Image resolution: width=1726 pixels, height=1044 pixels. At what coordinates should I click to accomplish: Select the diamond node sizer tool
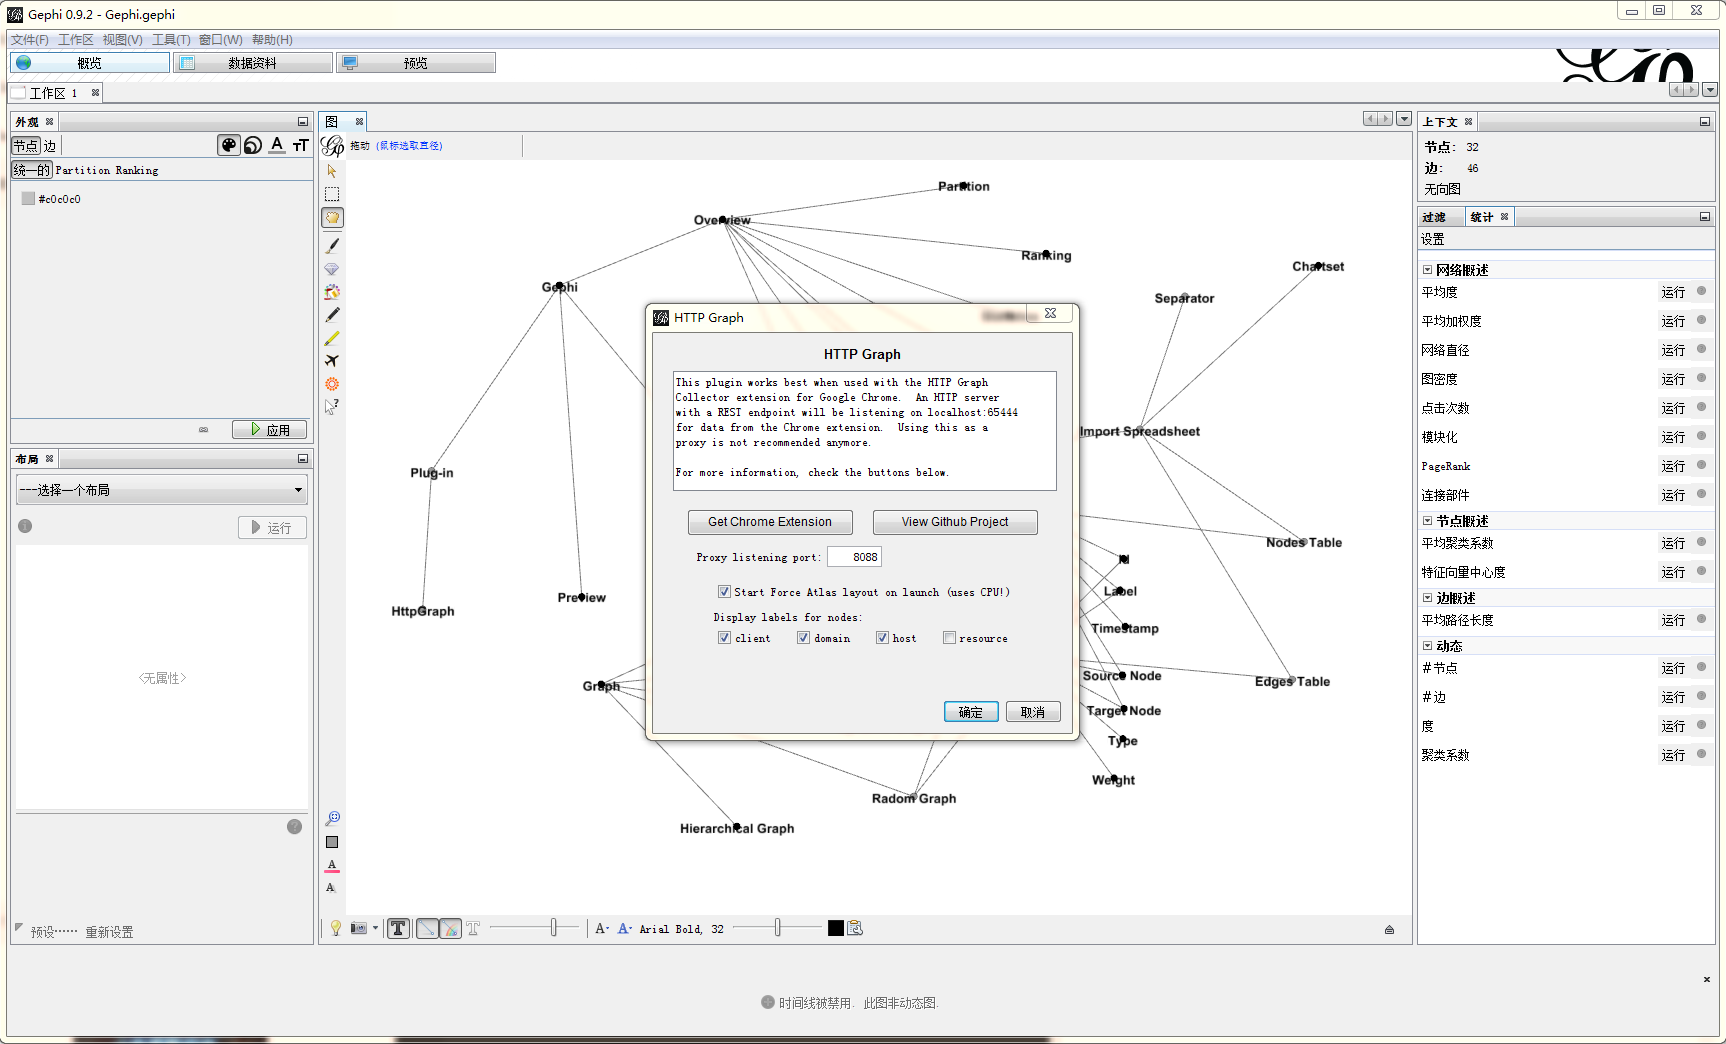point(332,269)
